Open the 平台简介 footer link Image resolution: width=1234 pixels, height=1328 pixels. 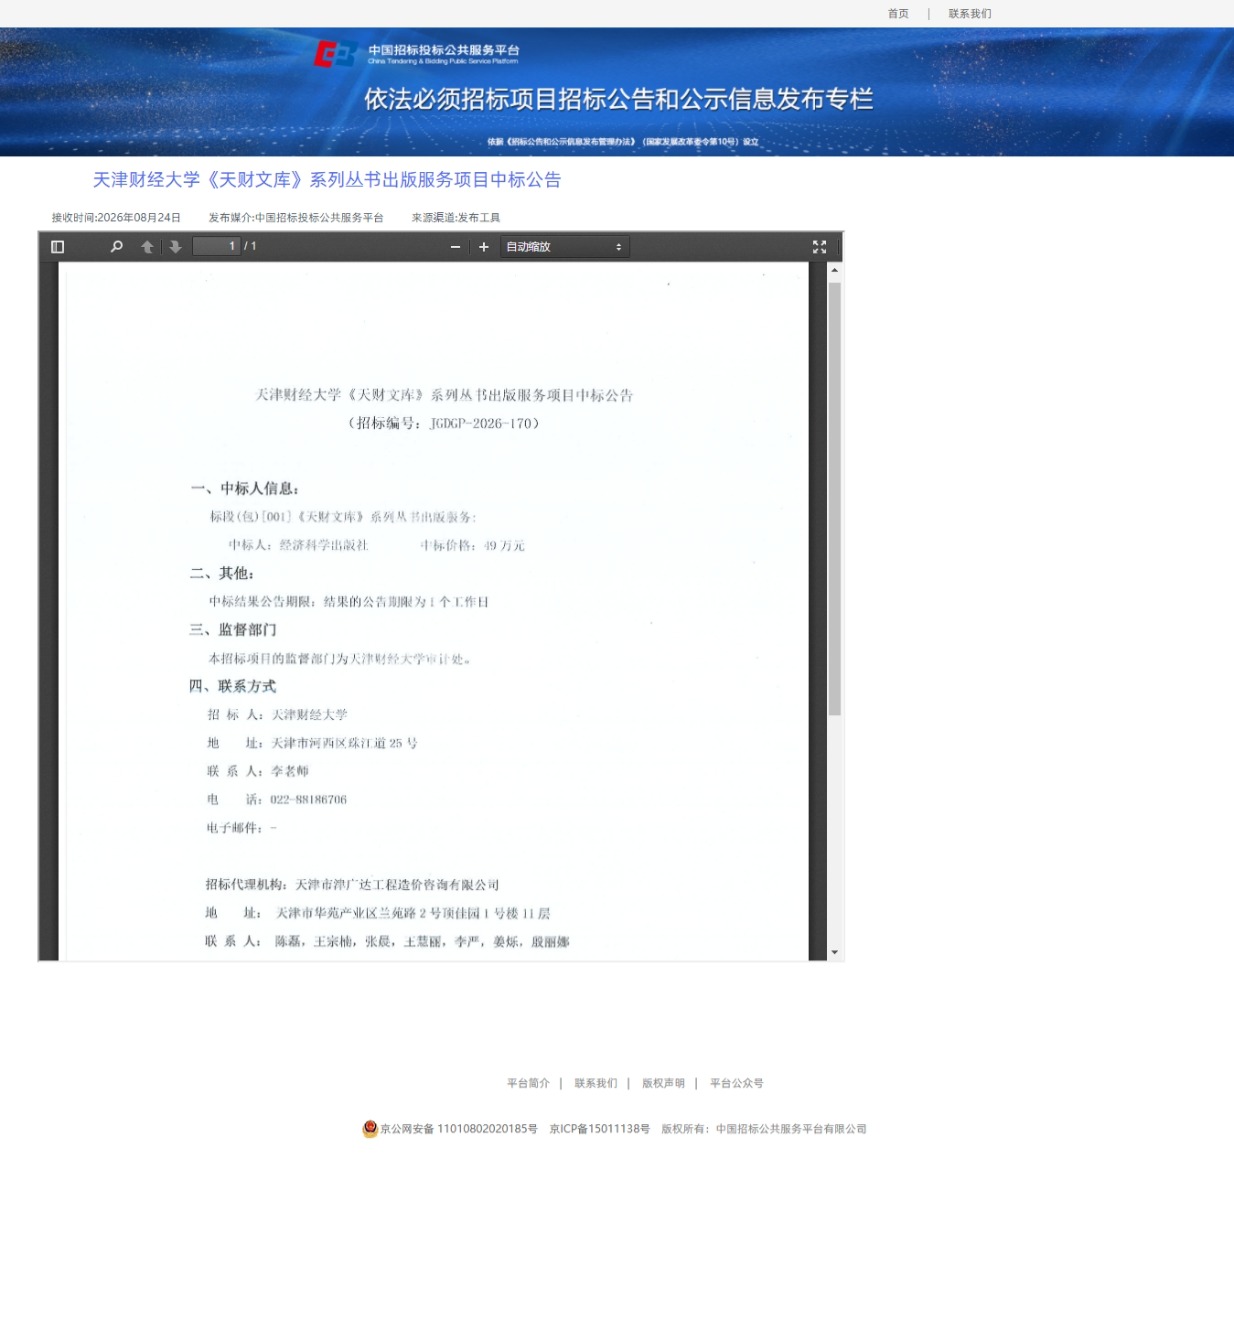coord(528,1083)
